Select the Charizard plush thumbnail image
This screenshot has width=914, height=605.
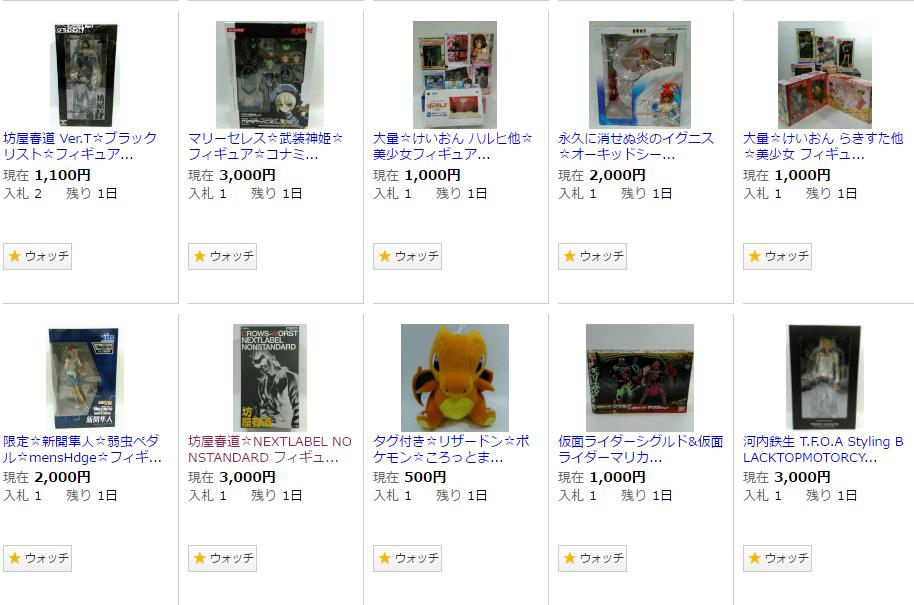click(455, 378)
